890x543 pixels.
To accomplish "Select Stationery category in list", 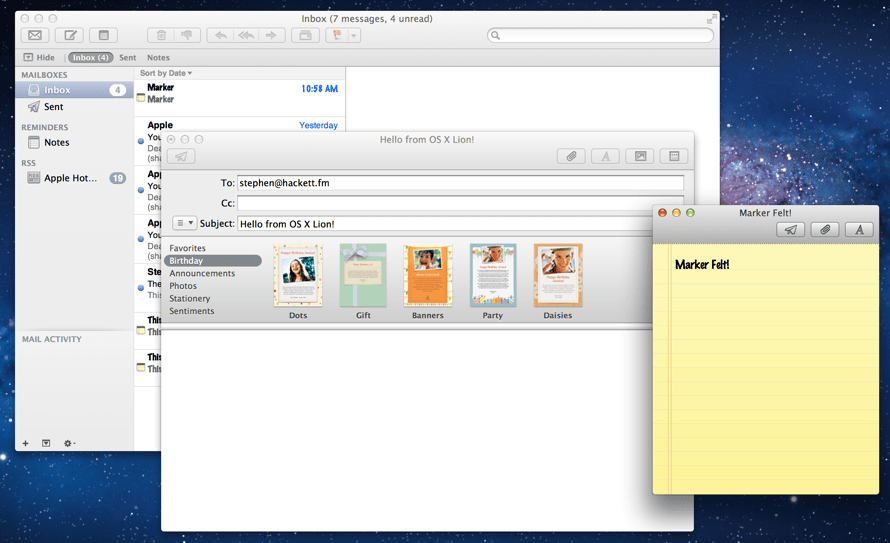I will click(190, 298).
